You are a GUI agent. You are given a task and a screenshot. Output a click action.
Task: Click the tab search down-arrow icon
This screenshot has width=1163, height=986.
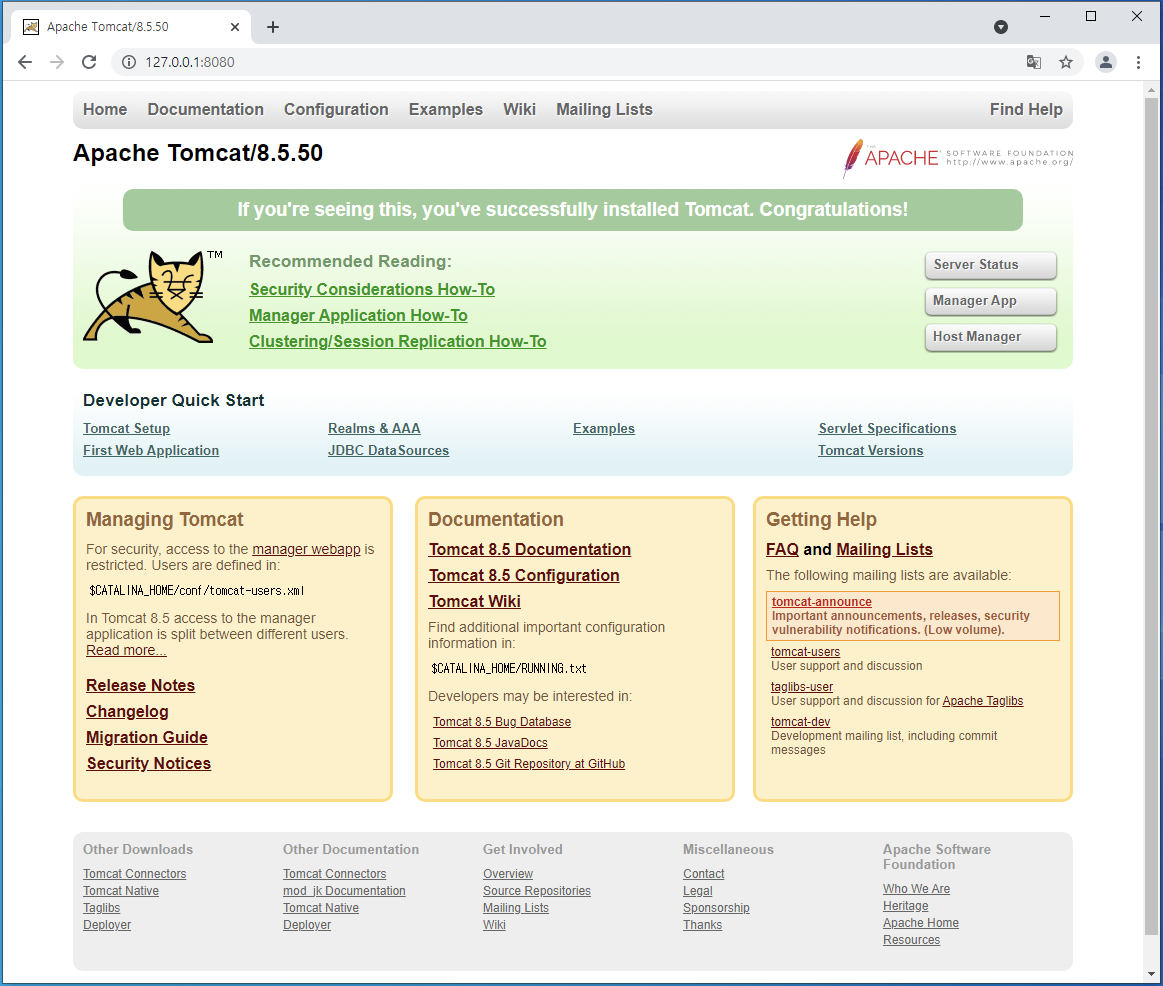point(1001,27)
